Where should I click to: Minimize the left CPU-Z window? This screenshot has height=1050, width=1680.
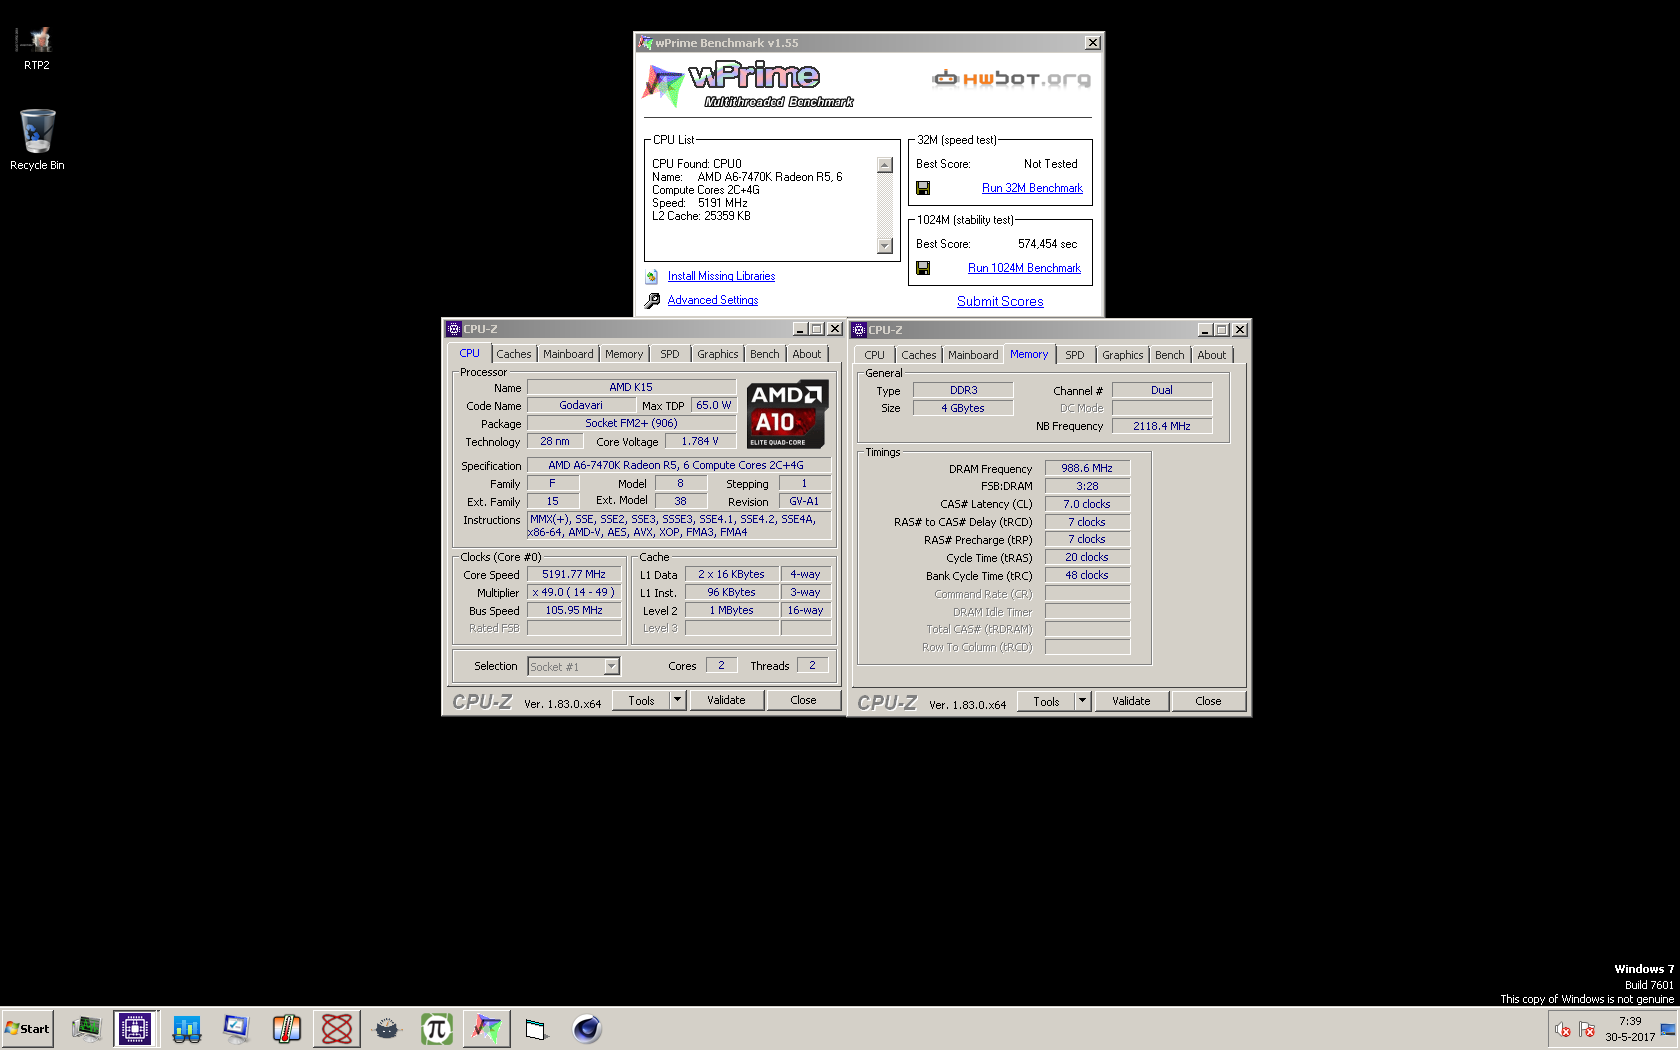pos(800,329)
